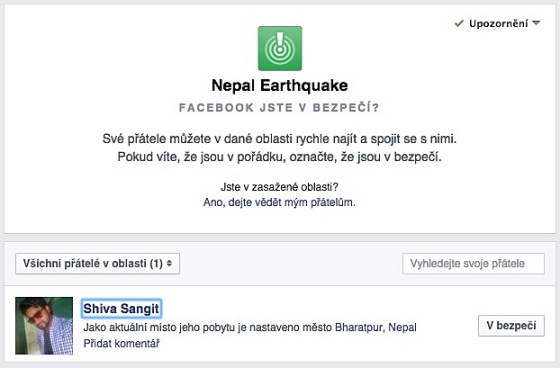
Task: Click the 'Pokud víte, že jsou v pořádku' line
Action: [x=279, y=157]
